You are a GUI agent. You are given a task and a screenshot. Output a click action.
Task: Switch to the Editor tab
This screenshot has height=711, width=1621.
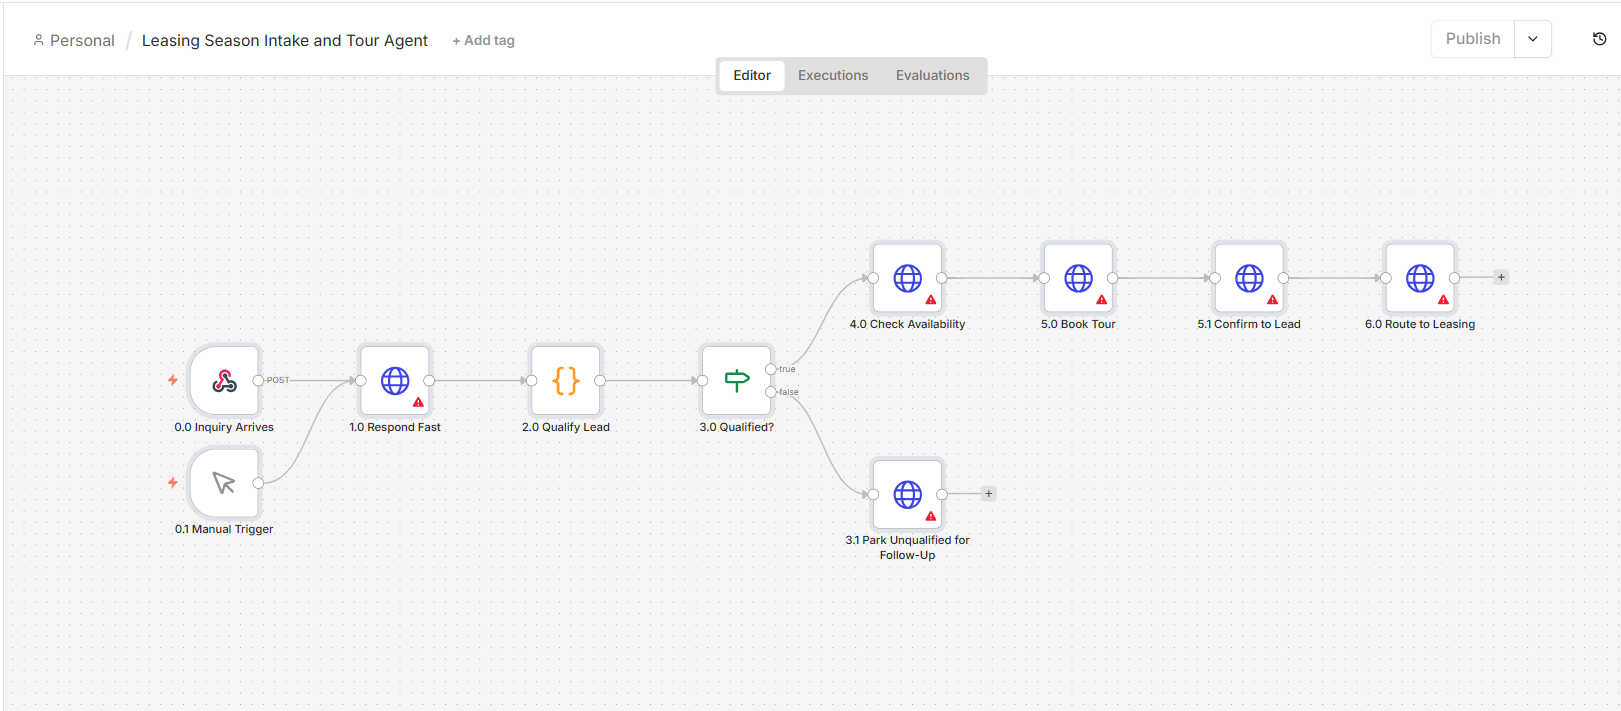[x=752, y=75]
